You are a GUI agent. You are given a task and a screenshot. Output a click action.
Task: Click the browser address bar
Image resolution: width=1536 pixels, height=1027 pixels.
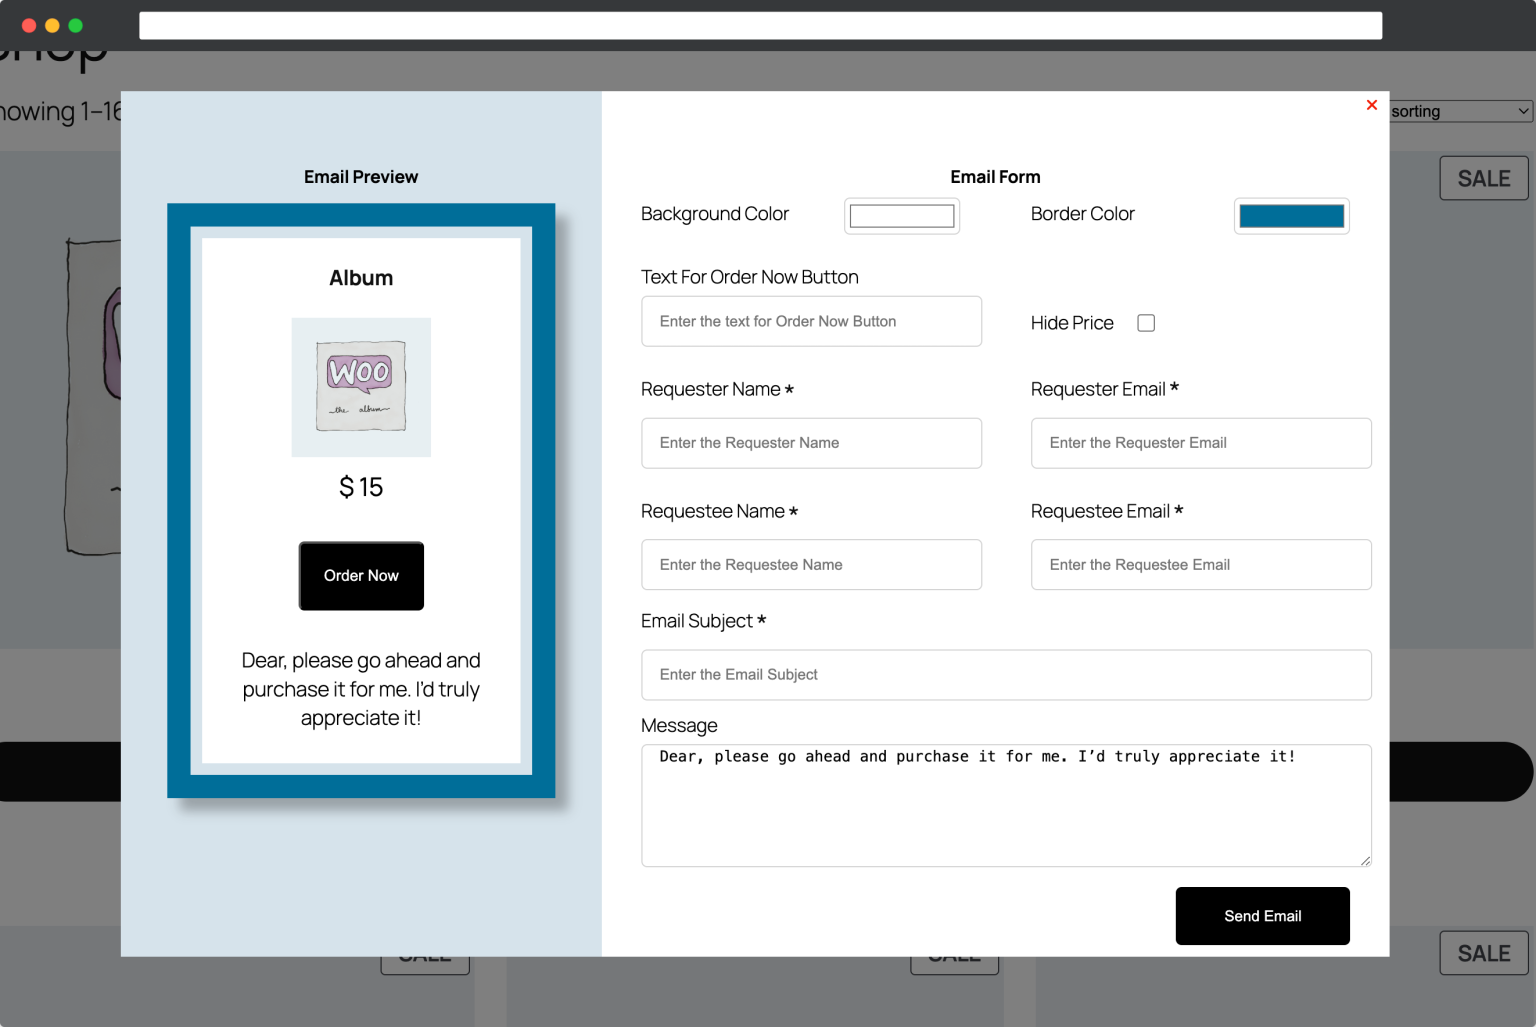760,25
